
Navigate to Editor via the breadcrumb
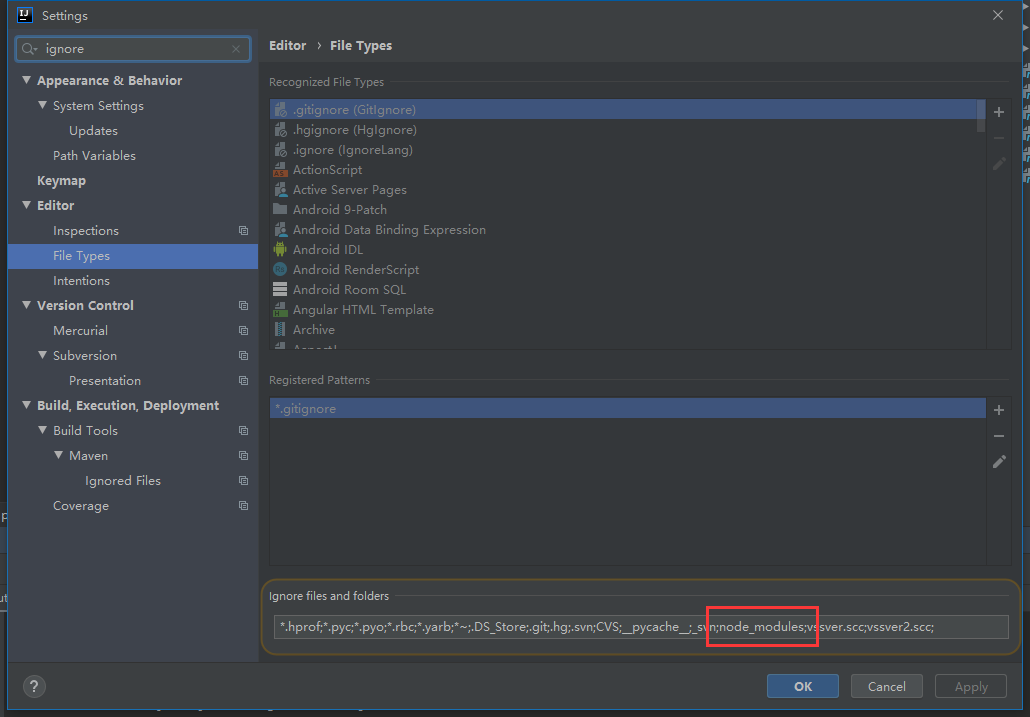click(287, 45)
